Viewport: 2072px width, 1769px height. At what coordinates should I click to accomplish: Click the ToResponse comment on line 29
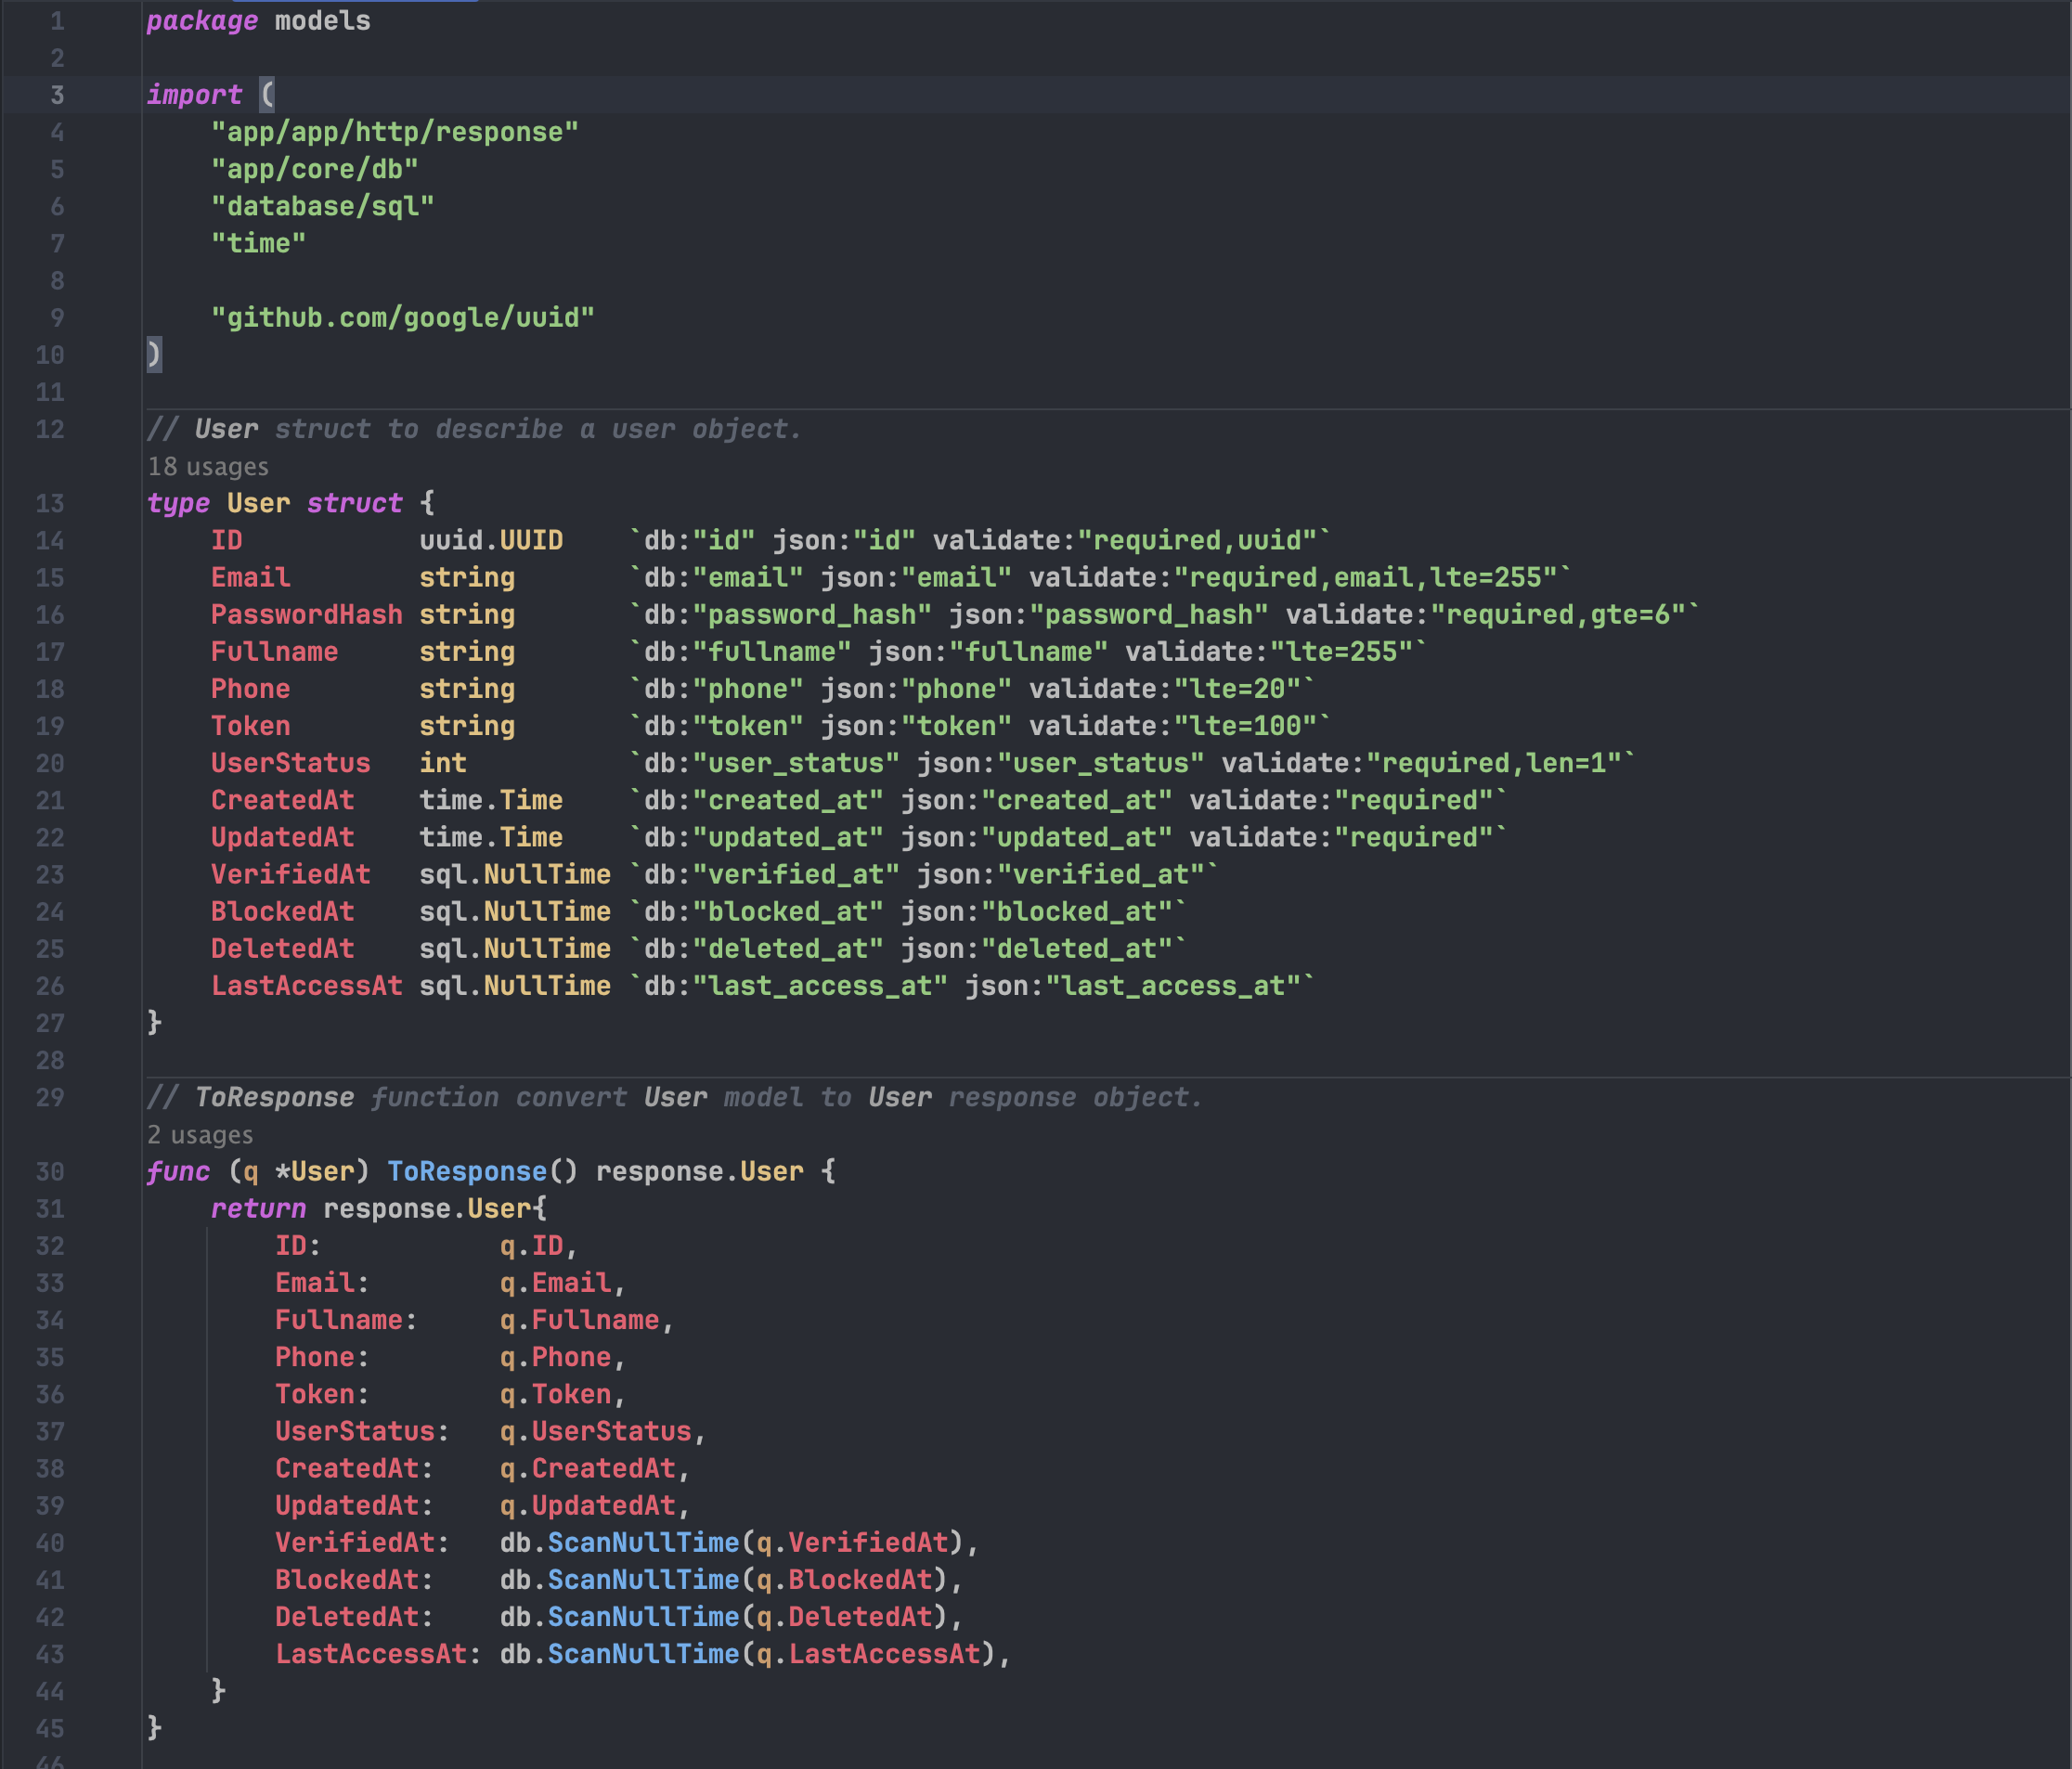[675, 1097]
